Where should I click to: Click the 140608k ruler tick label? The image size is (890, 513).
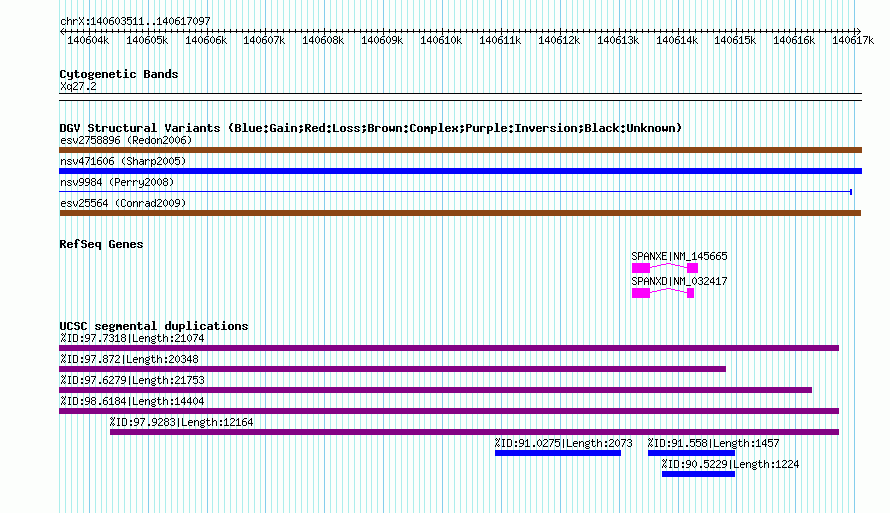tap(323, 40)
